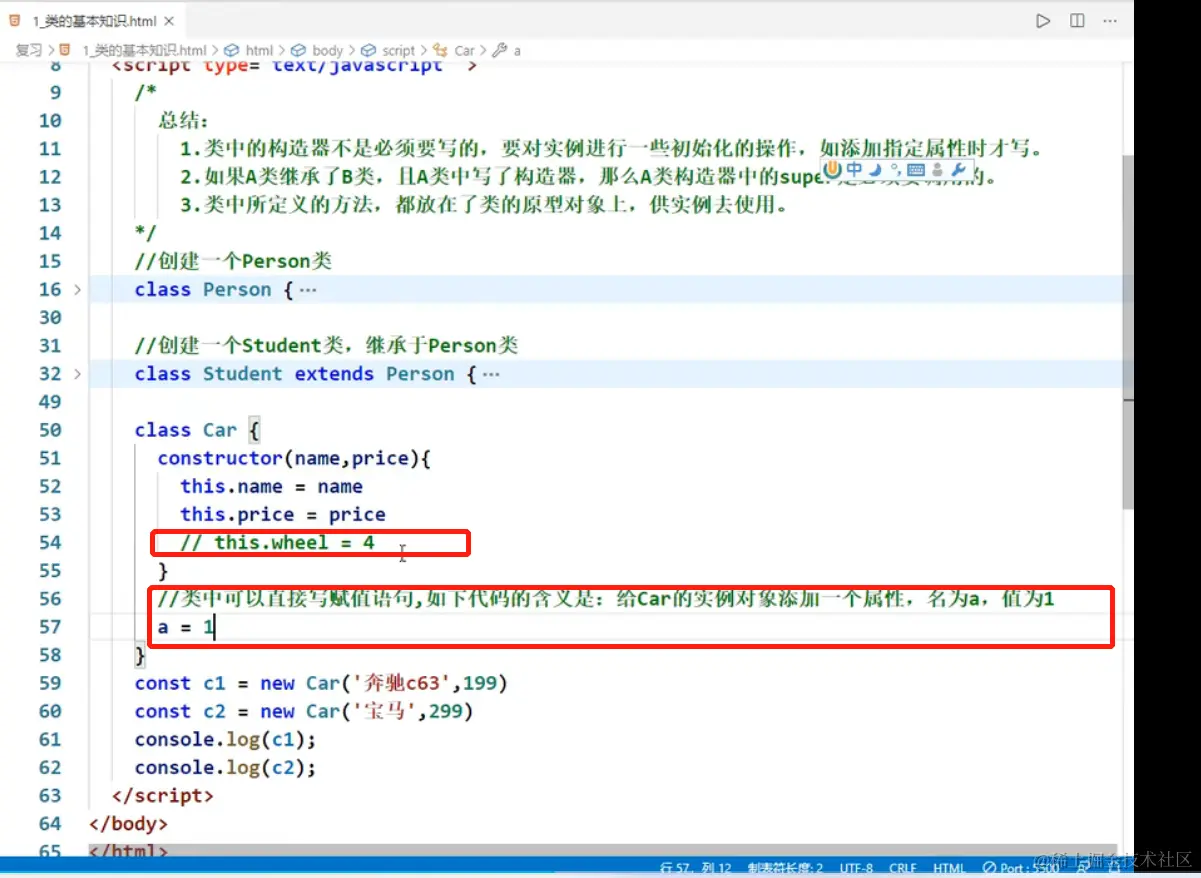Viewport: 1201px width, 878px height.
Task: Open the editor more actions ellipsis menu
Action: pyautogui.click(x=1110, y=20)
